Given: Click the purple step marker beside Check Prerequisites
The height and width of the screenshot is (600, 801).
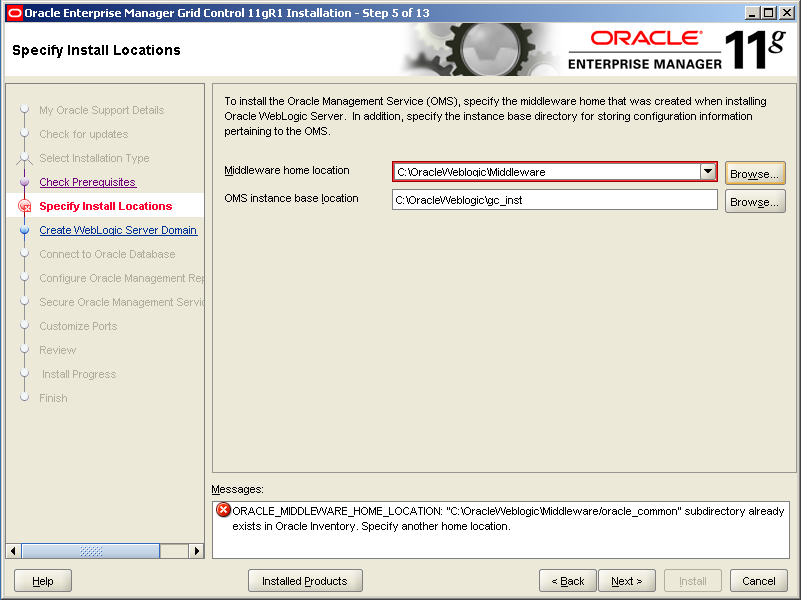Looking at the screenshot, I should click(25, 182).
